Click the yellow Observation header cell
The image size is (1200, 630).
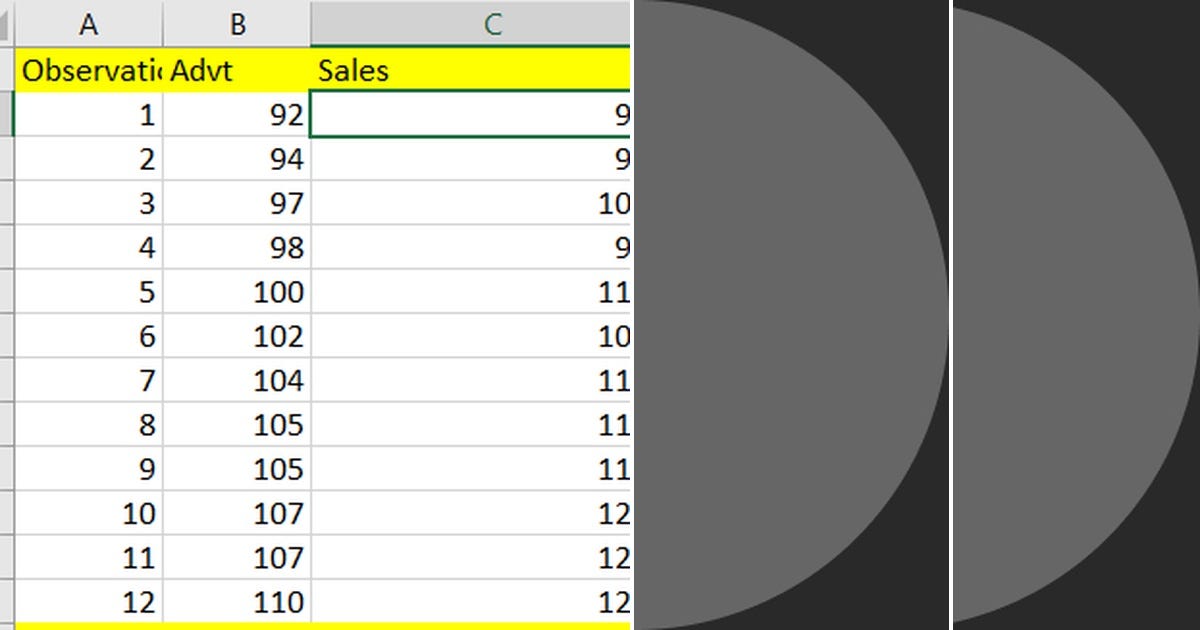88,70
